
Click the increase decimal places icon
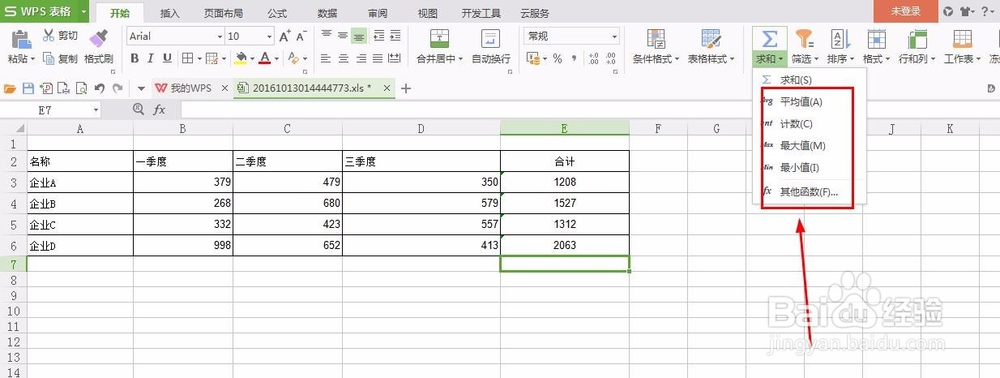594,59
